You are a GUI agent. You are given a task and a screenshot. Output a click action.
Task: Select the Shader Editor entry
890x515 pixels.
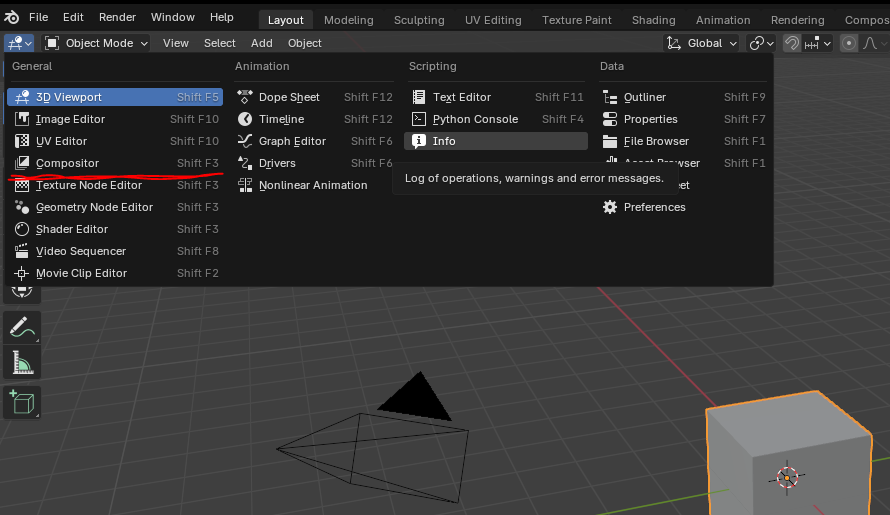coord(115,229)
